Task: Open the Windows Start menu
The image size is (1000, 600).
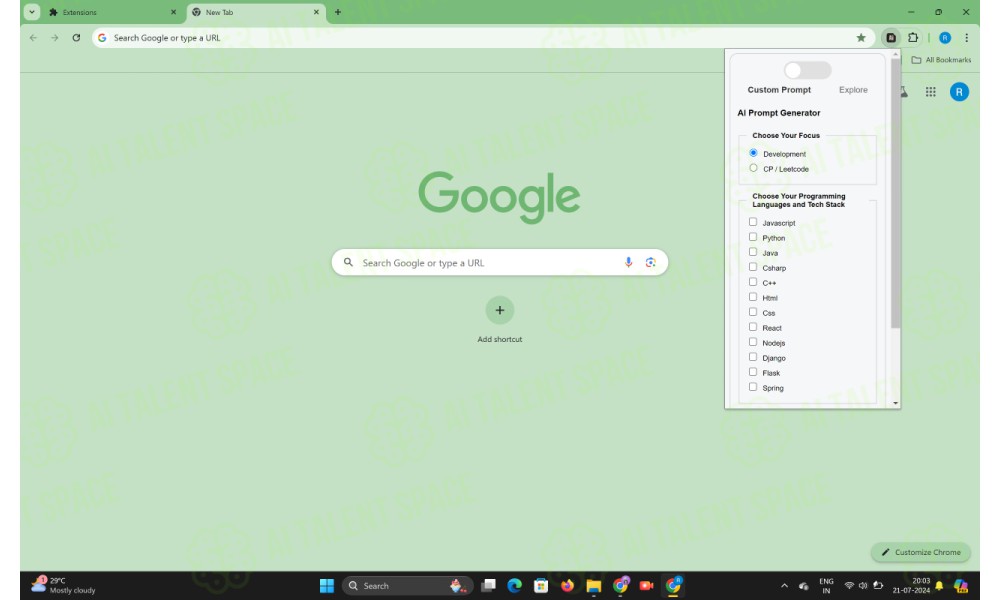Action: (x=327, y=585)
